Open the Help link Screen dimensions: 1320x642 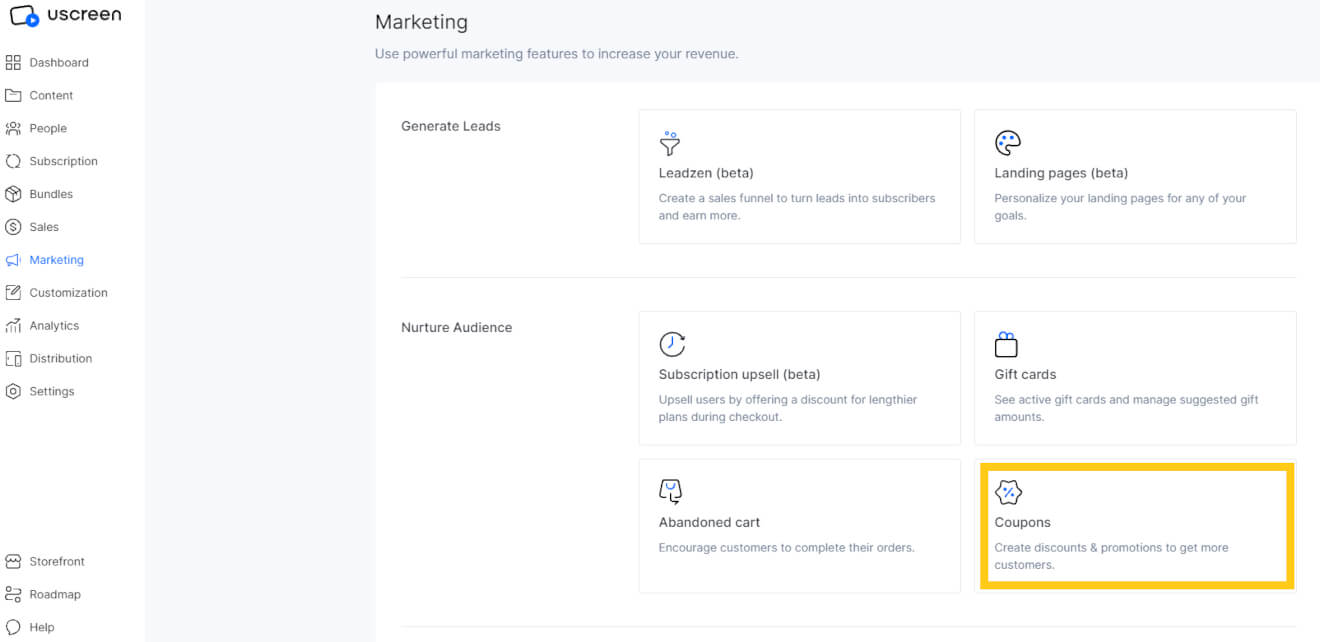pyautogui.click(x=42, y=628)
